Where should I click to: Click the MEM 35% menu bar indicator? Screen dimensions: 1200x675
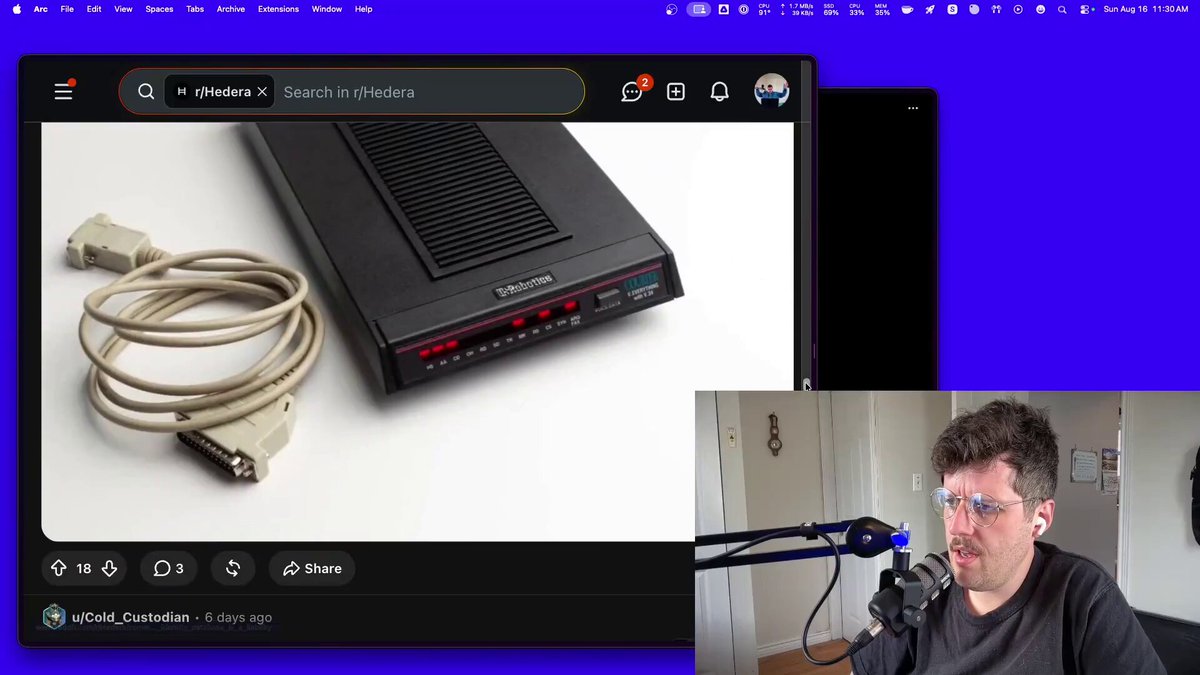click(x=882, y=9)
